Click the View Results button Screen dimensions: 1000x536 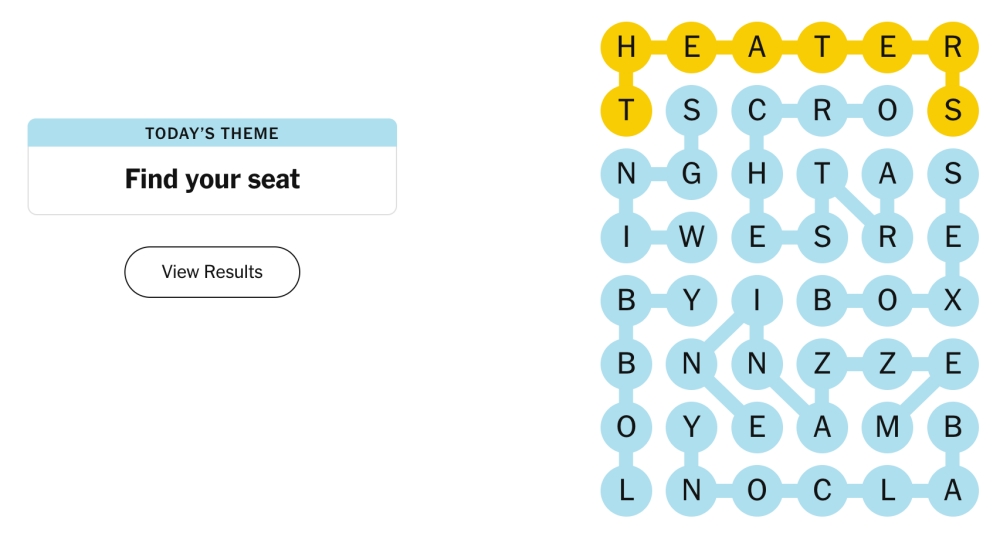(x=212, y=272)
